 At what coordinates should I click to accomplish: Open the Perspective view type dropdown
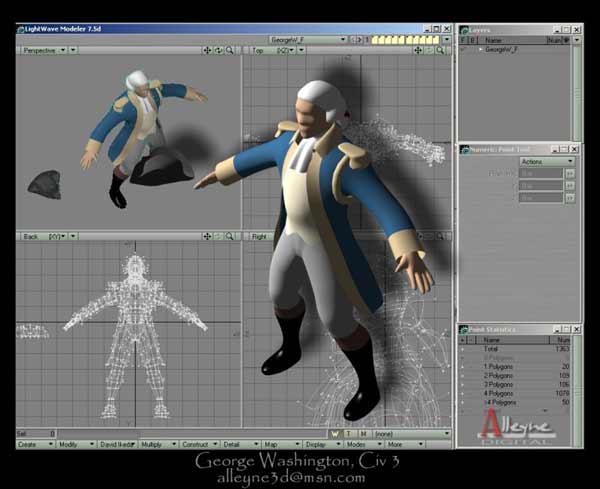44,50
